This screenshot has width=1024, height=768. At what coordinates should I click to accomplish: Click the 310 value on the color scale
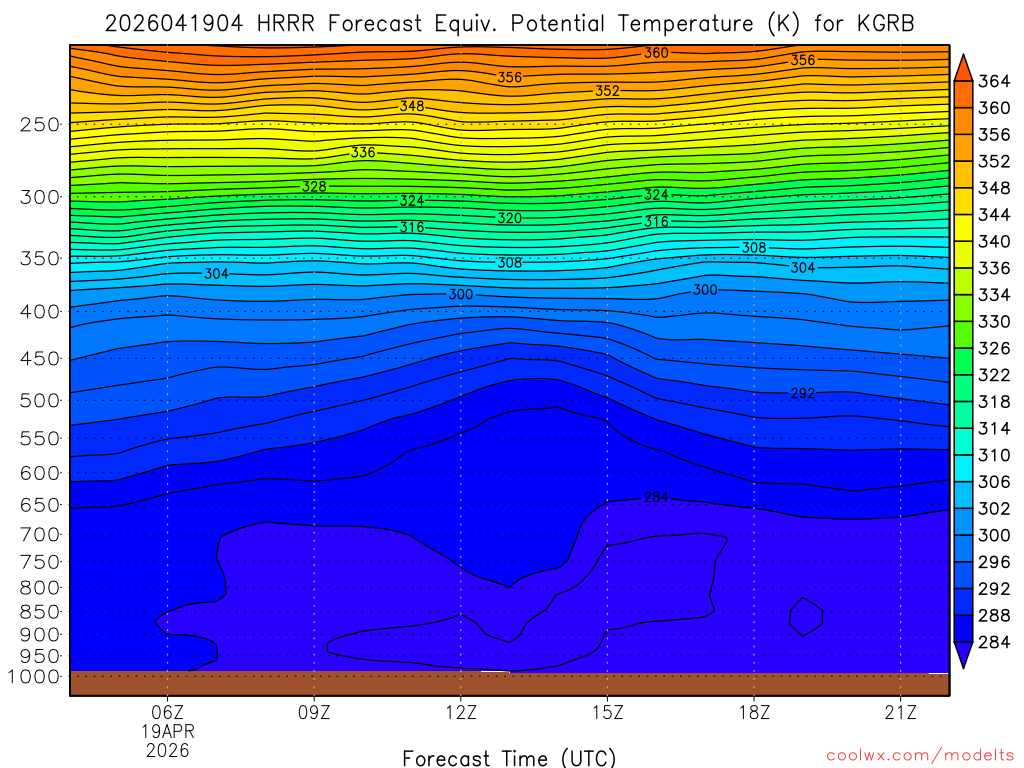pos(994,456)
